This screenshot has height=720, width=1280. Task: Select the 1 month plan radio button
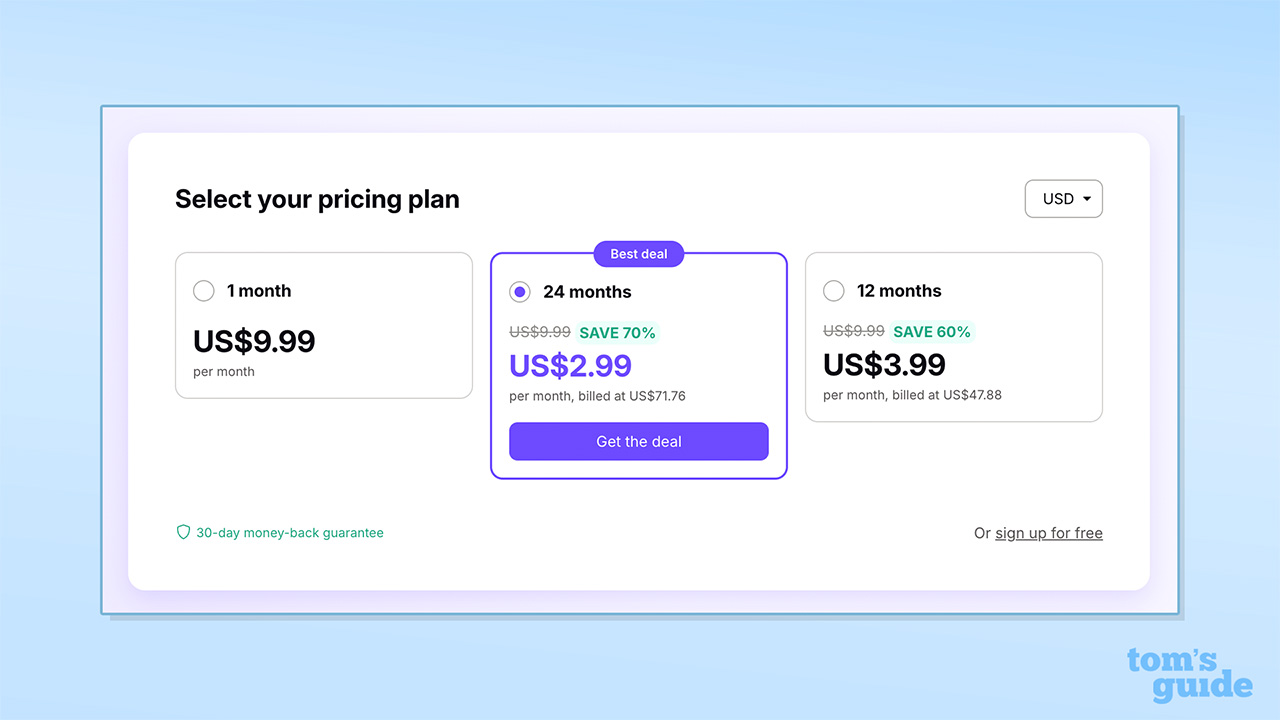point(204,291)
